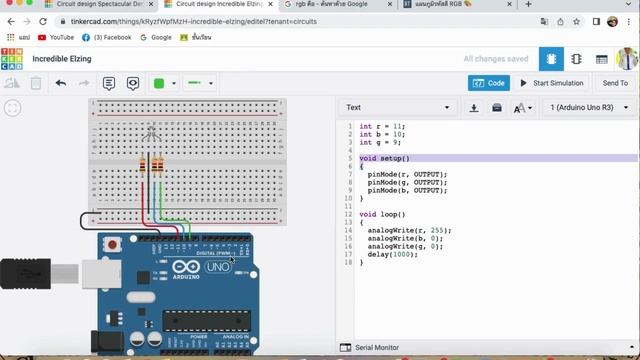Open a new browser tab

[529, 4]
